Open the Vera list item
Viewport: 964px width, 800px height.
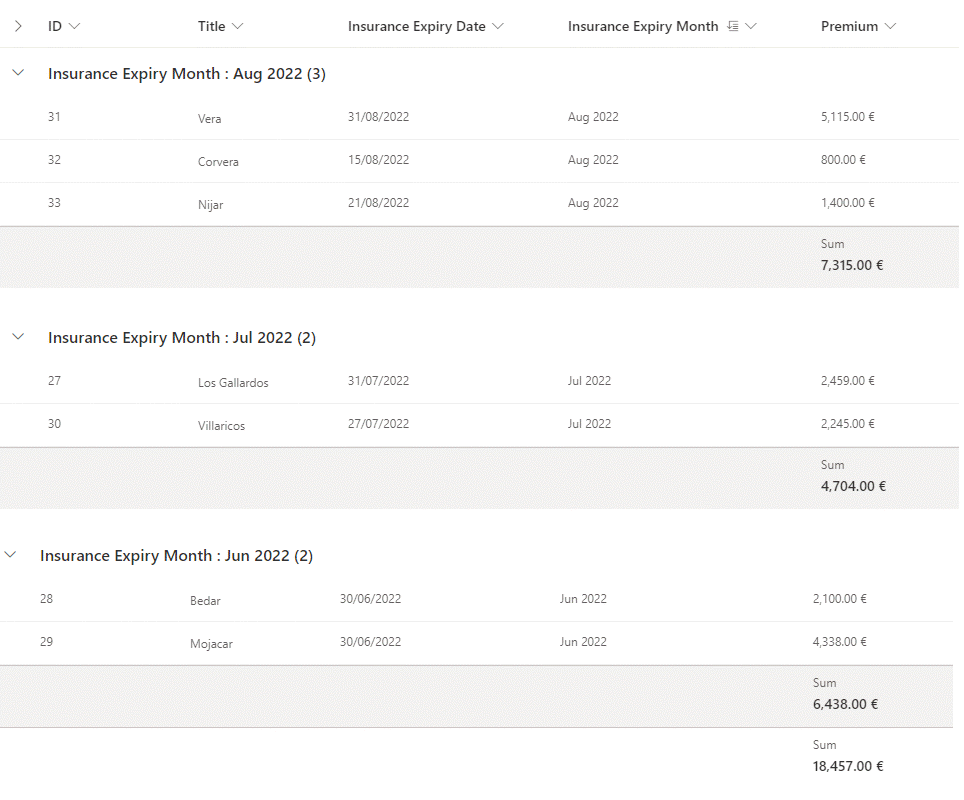(210, 119)
